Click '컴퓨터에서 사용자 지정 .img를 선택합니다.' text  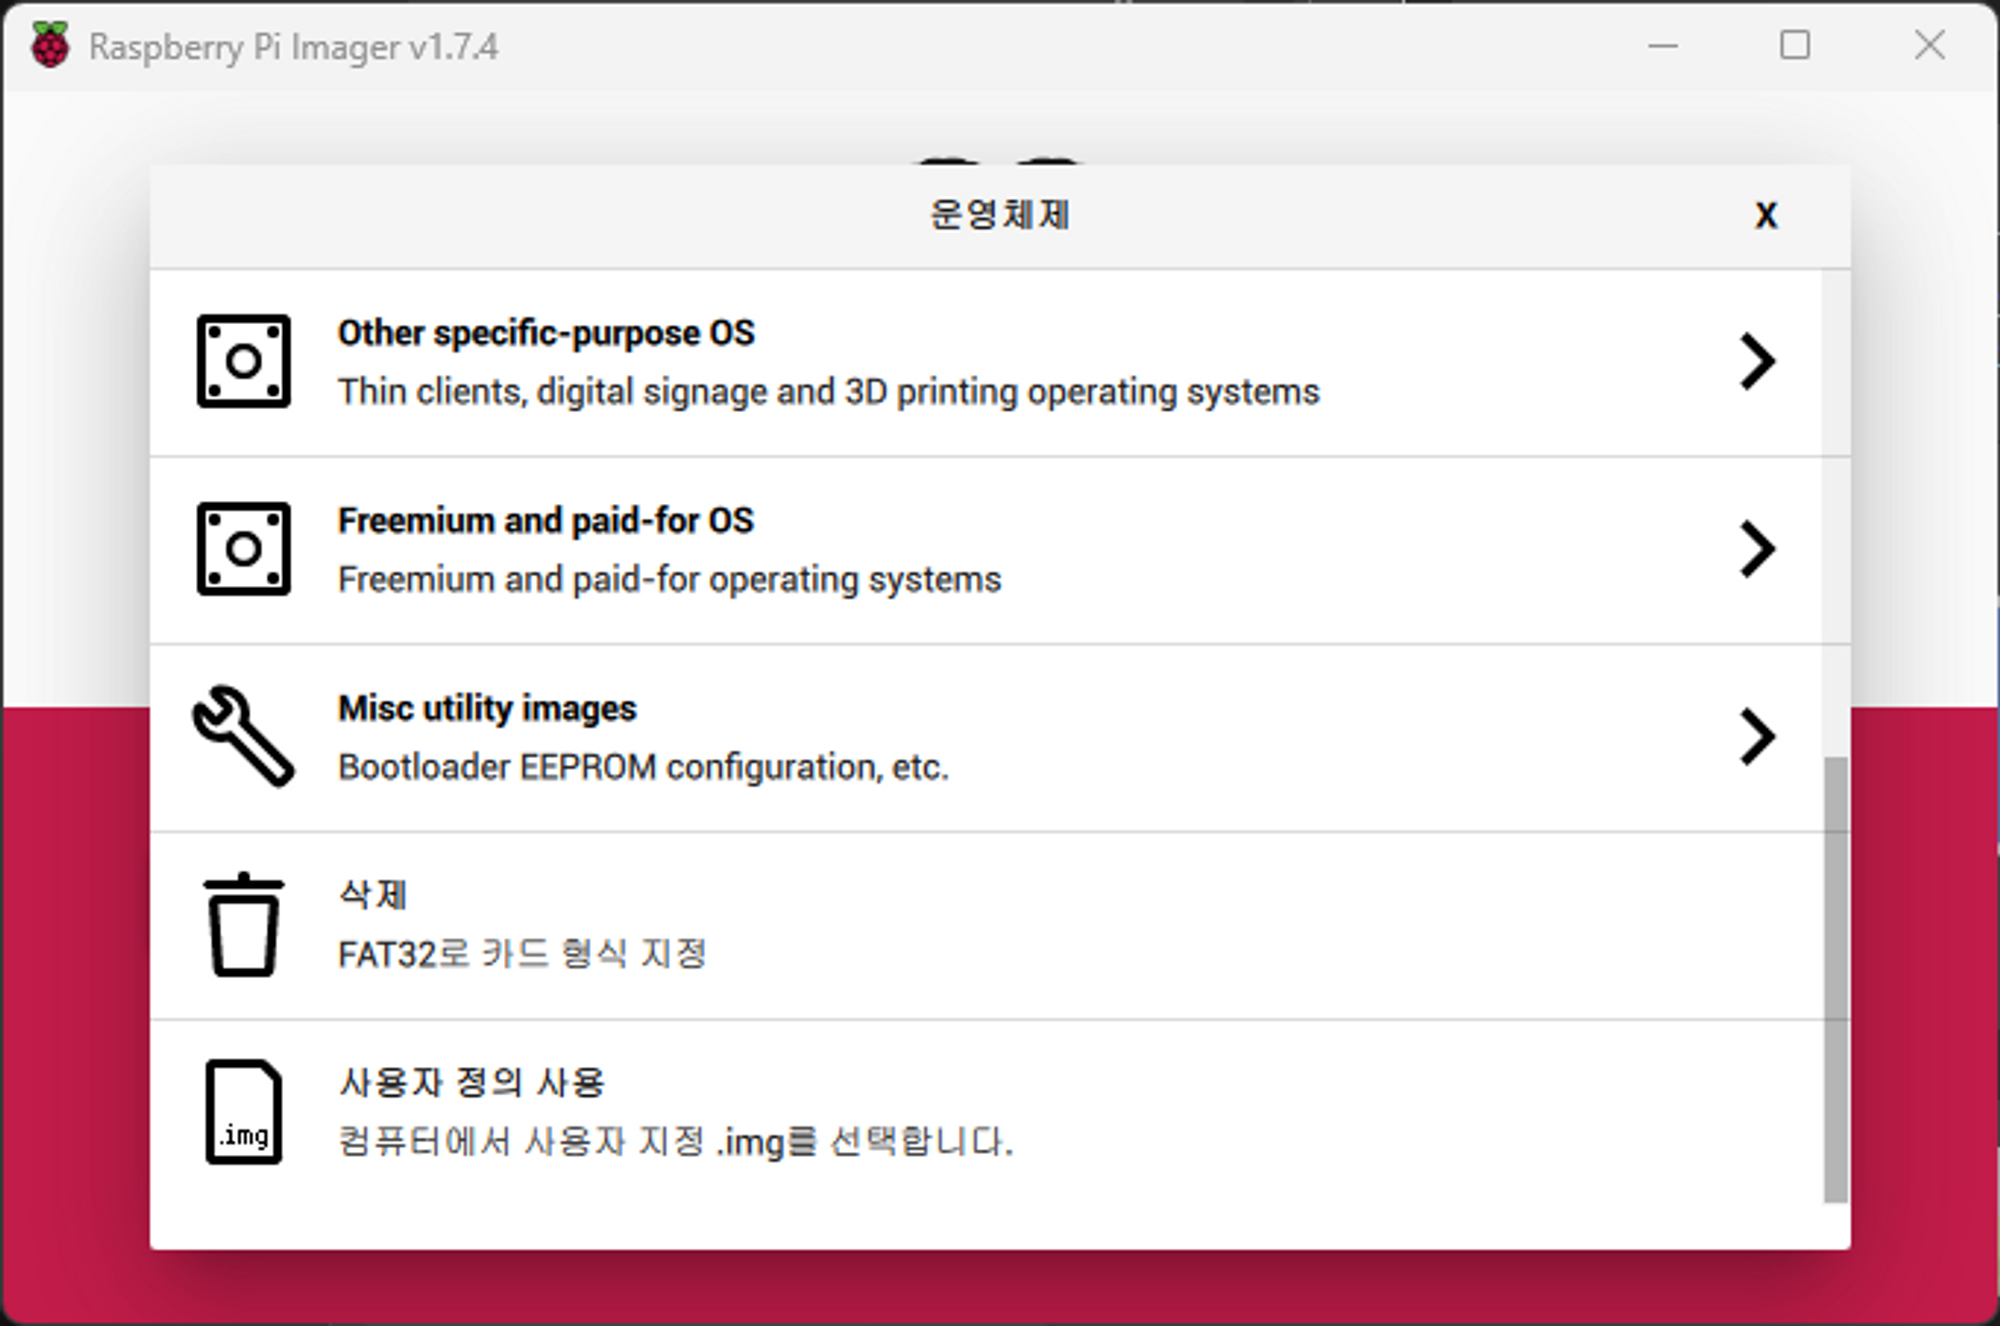click(x=676, y=1142)
